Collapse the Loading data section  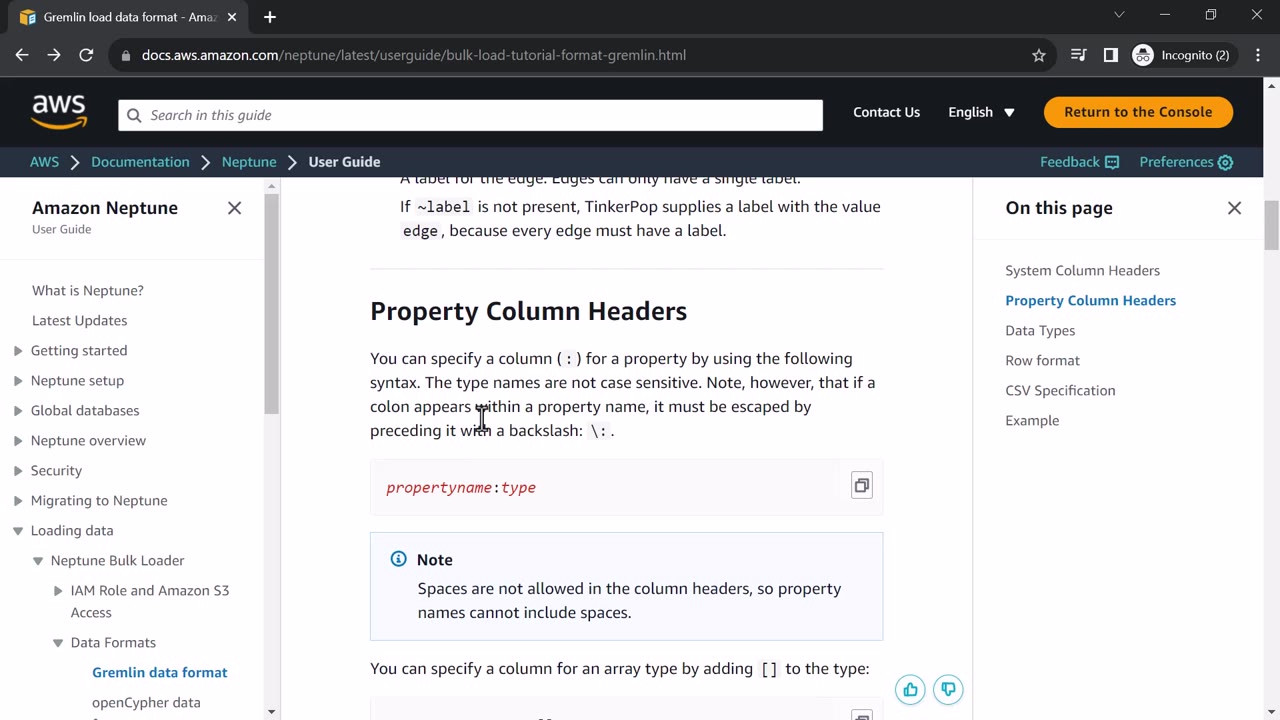18,530
